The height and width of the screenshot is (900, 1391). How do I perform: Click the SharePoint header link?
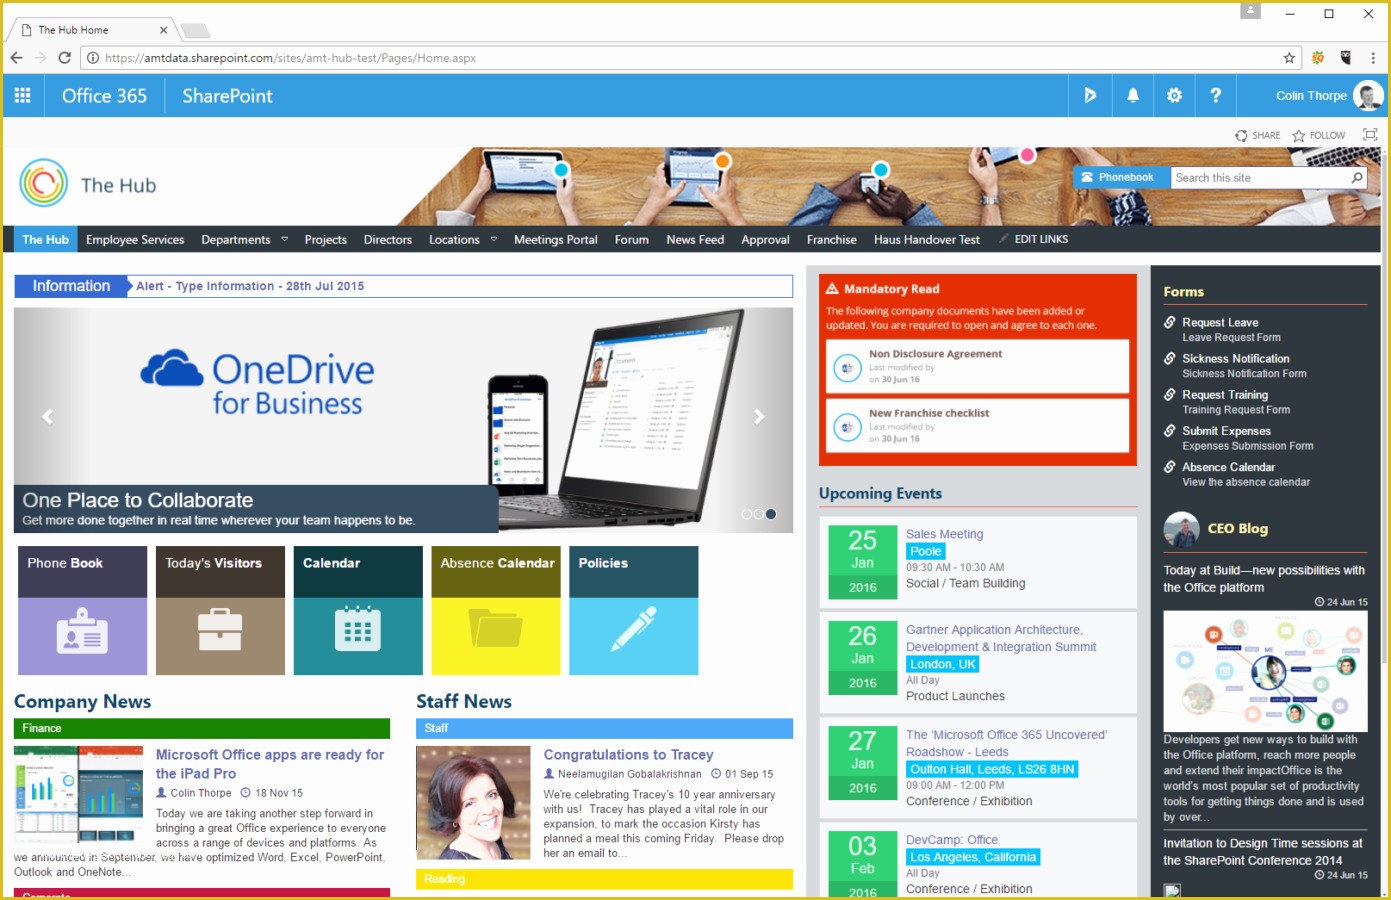coord(227,96)
